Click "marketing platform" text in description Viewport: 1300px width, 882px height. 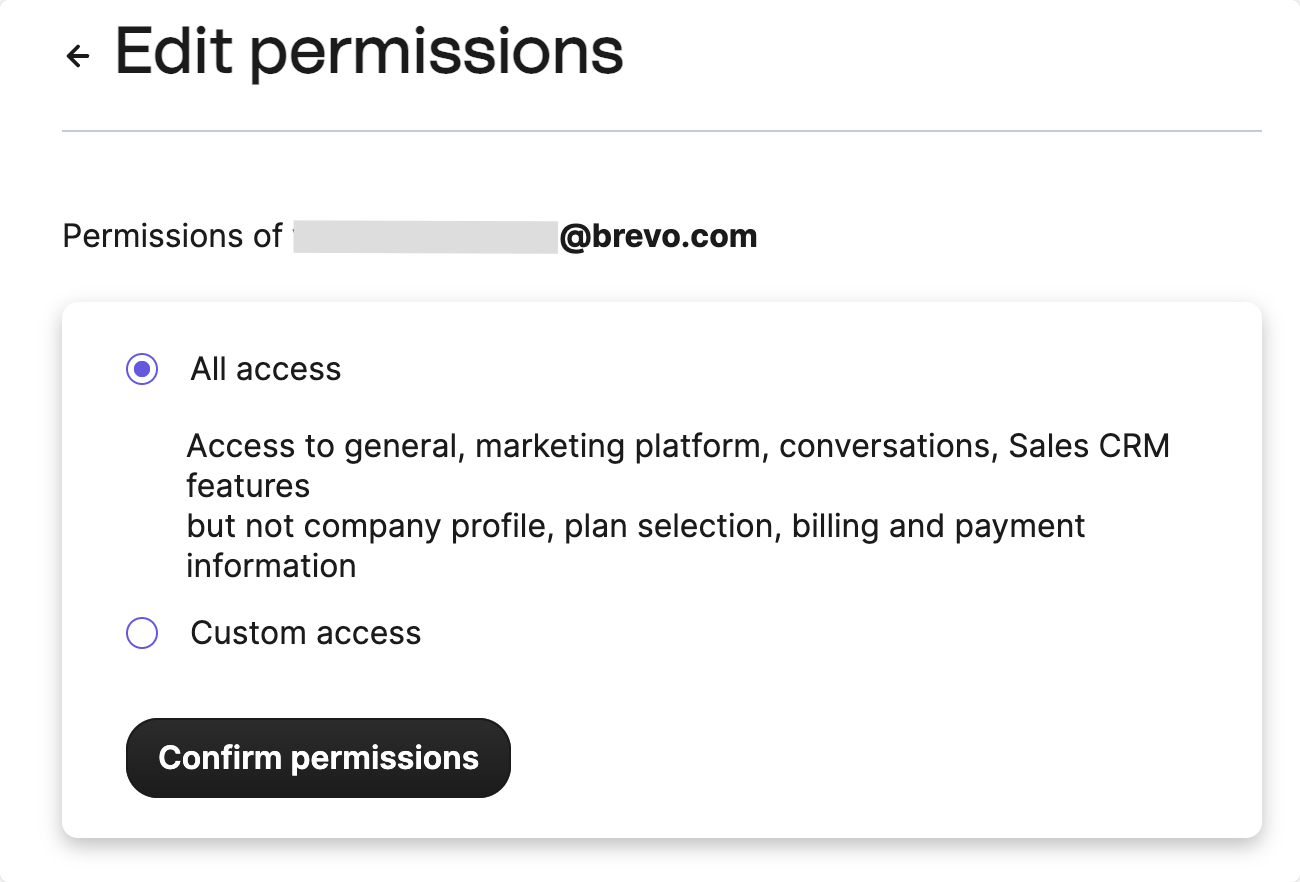tap(619, 446)
